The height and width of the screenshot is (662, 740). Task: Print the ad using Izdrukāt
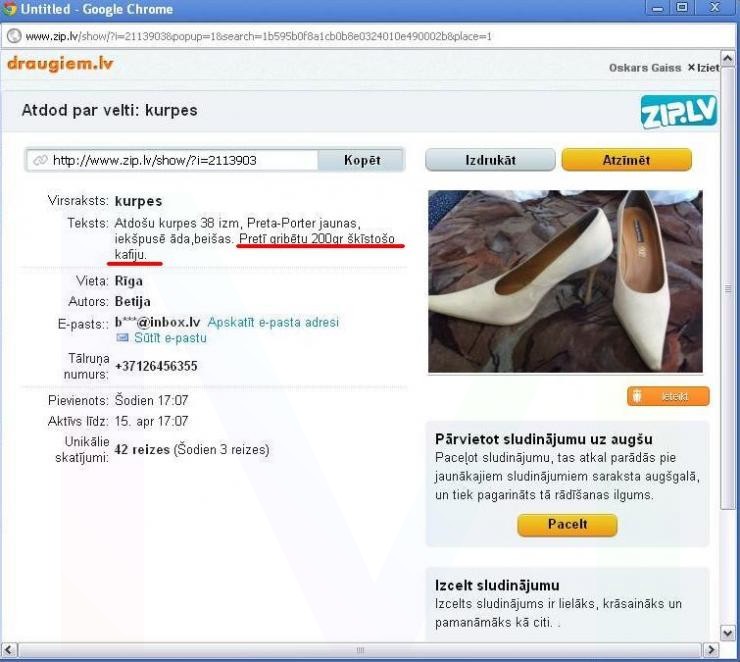coord(490,160)
